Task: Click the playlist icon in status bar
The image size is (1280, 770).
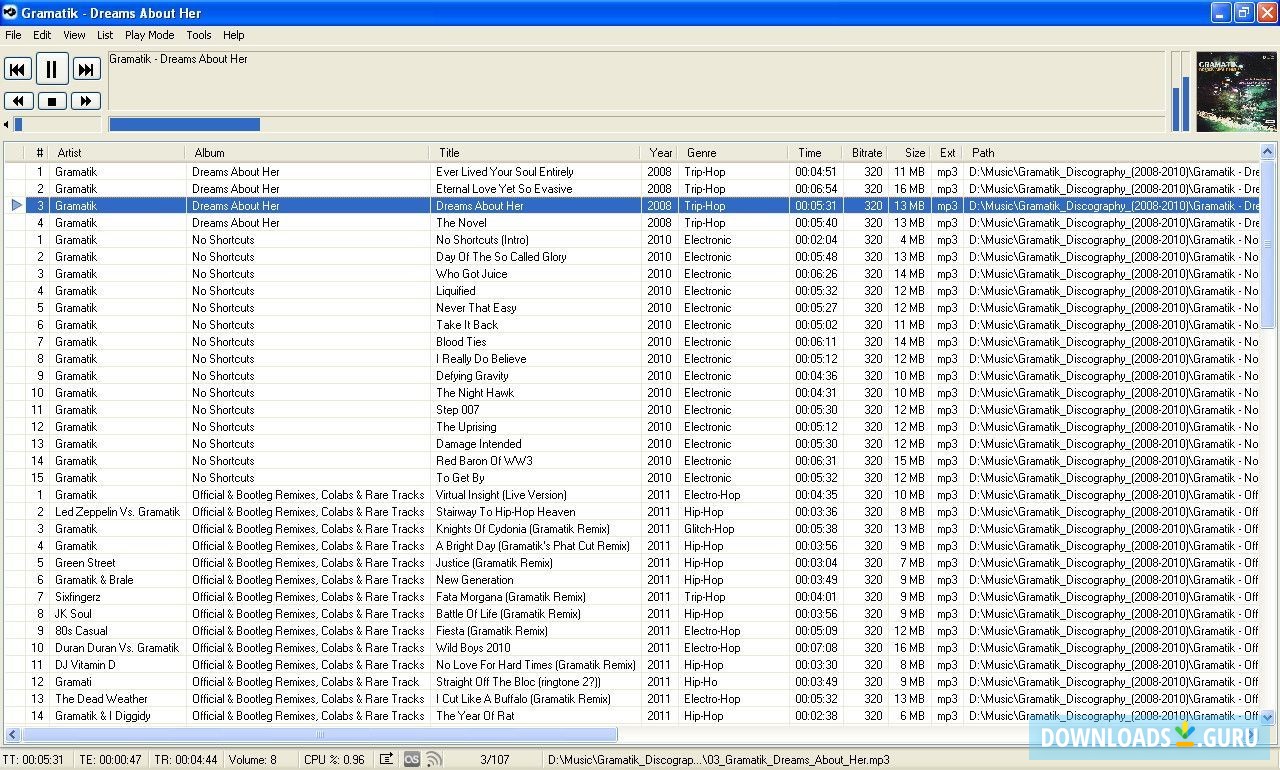Action: click(387, 759)
